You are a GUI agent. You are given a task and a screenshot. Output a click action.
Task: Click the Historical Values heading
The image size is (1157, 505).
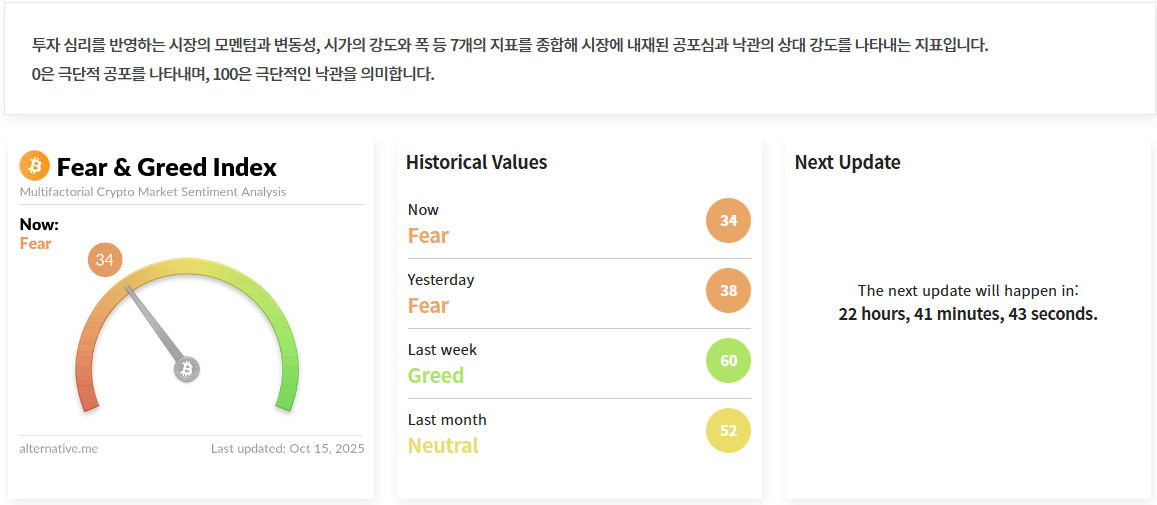tap(476, 162)
